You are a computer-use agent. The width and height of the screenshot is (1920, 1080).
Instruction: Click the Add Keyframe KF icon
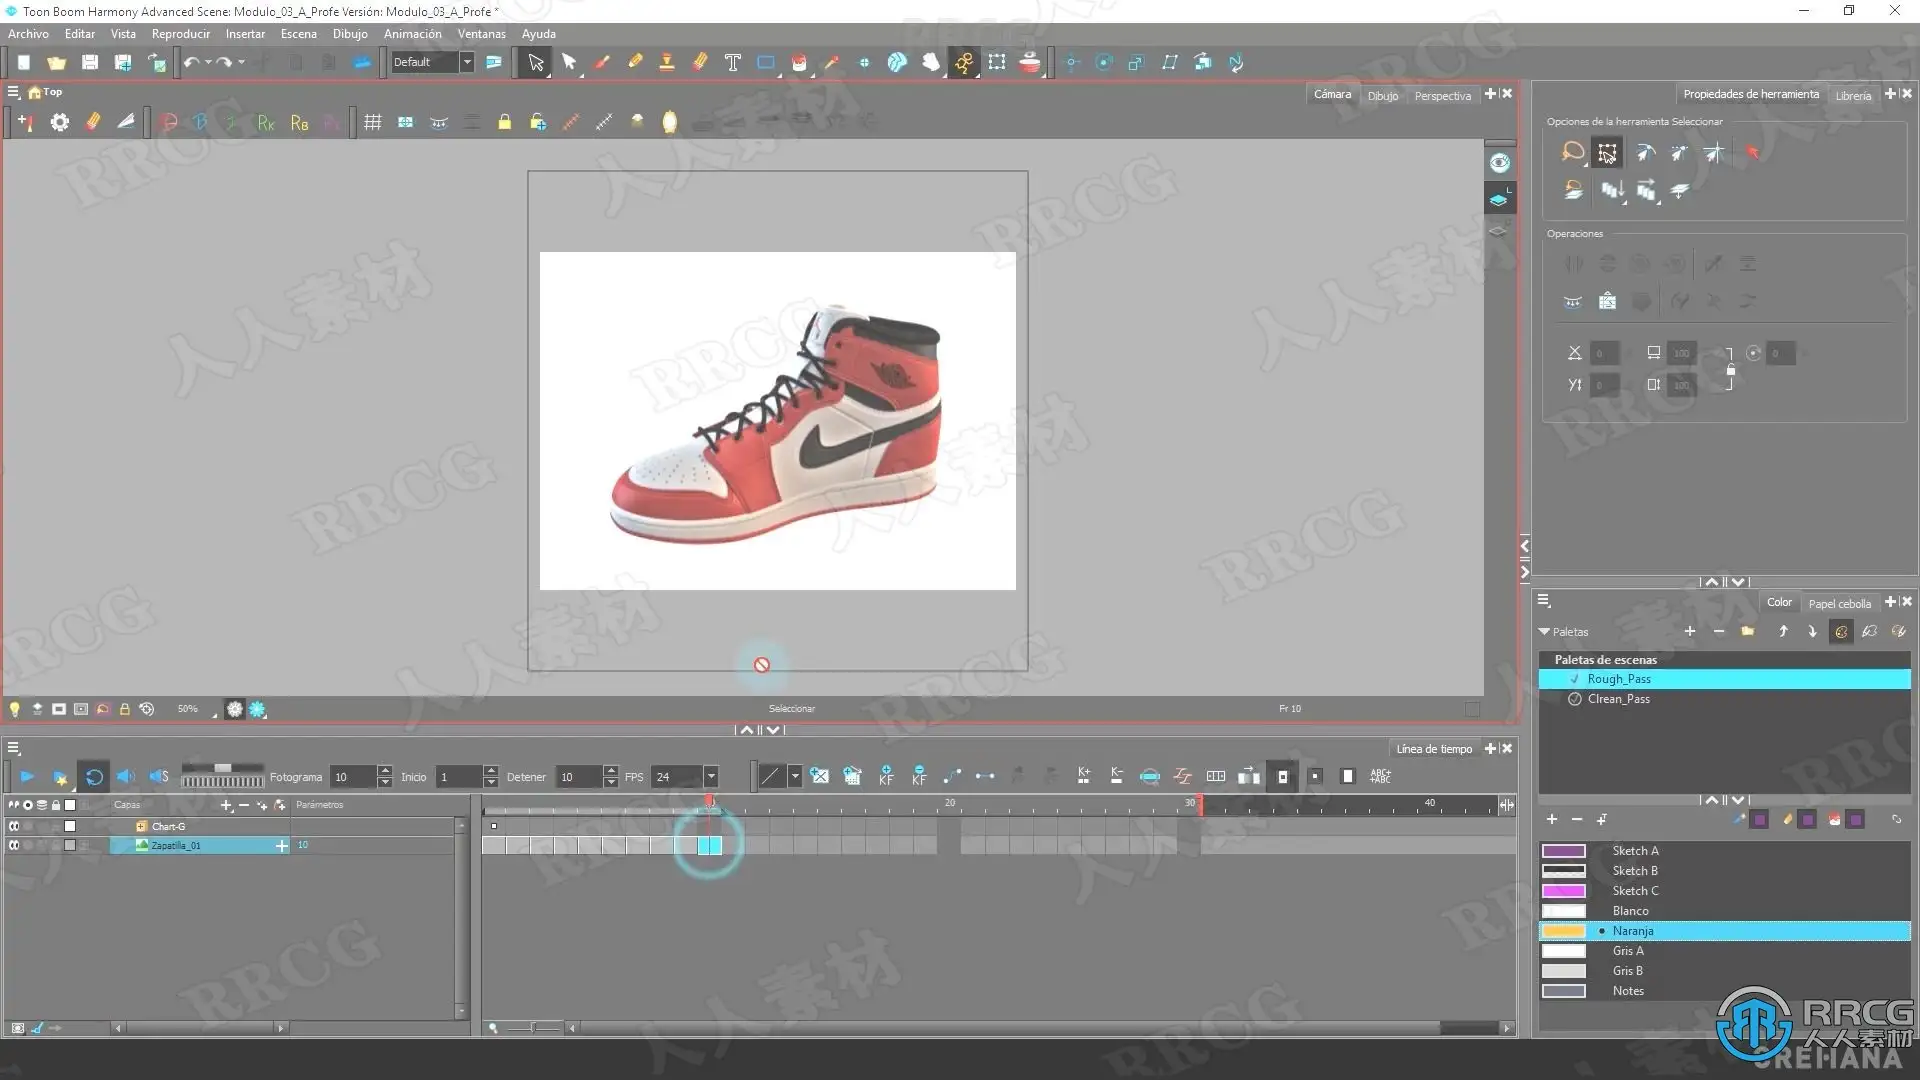(x=886, y=776)
